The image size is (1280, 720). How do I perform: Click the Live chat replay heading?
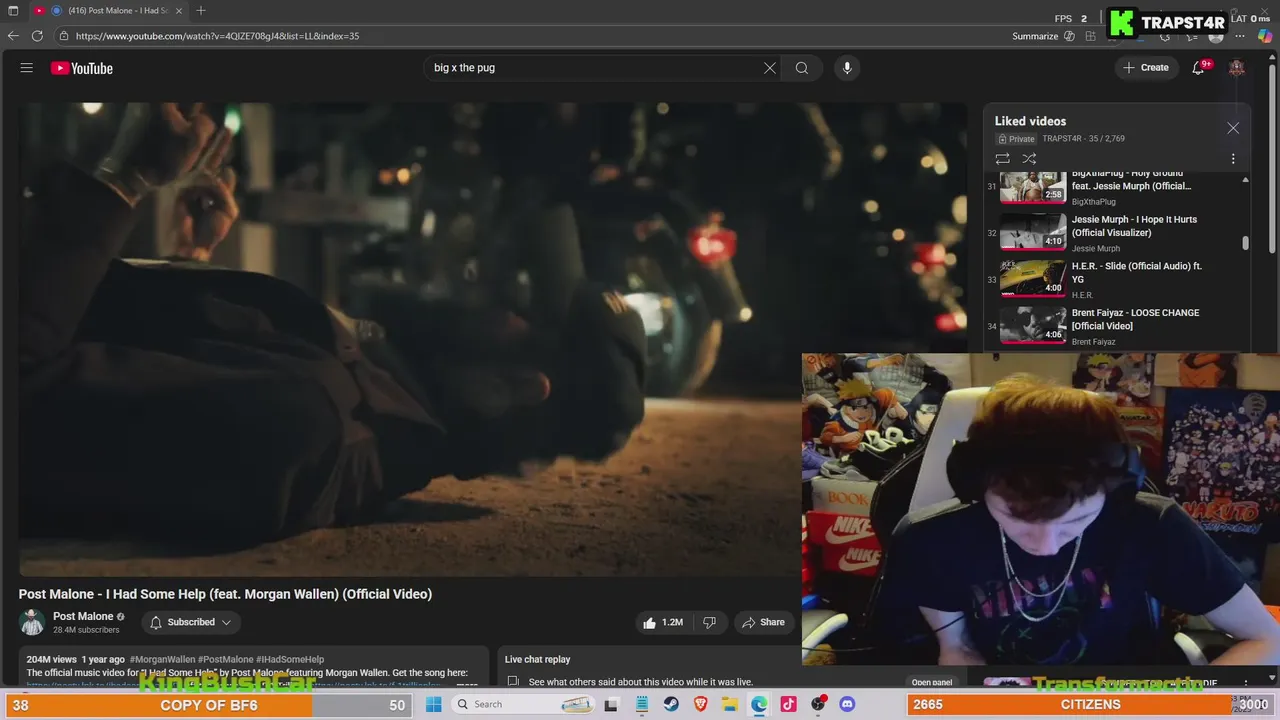tap(537, 660)
